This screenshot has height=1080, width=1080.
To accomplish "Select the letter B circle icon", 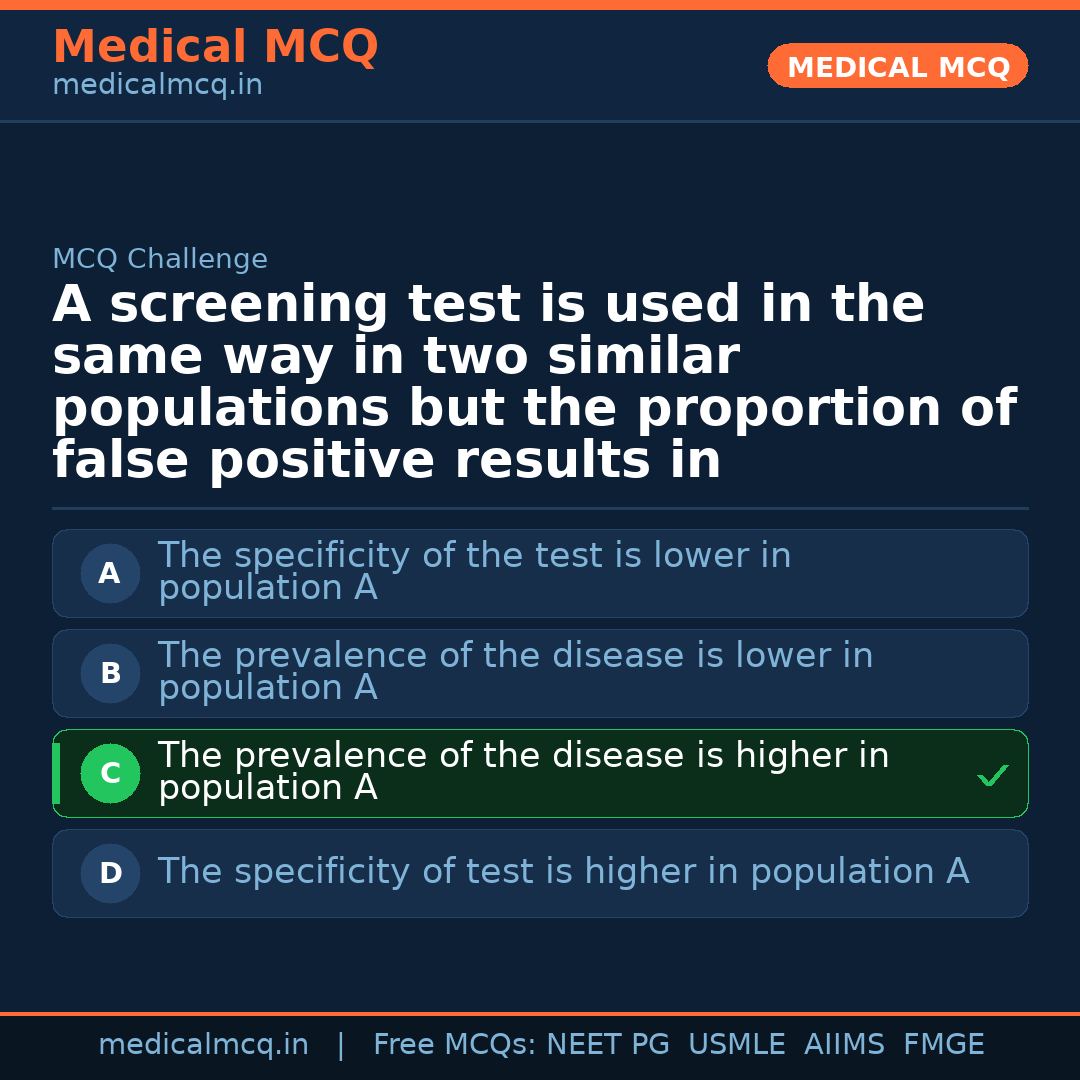I will (110, 674).
